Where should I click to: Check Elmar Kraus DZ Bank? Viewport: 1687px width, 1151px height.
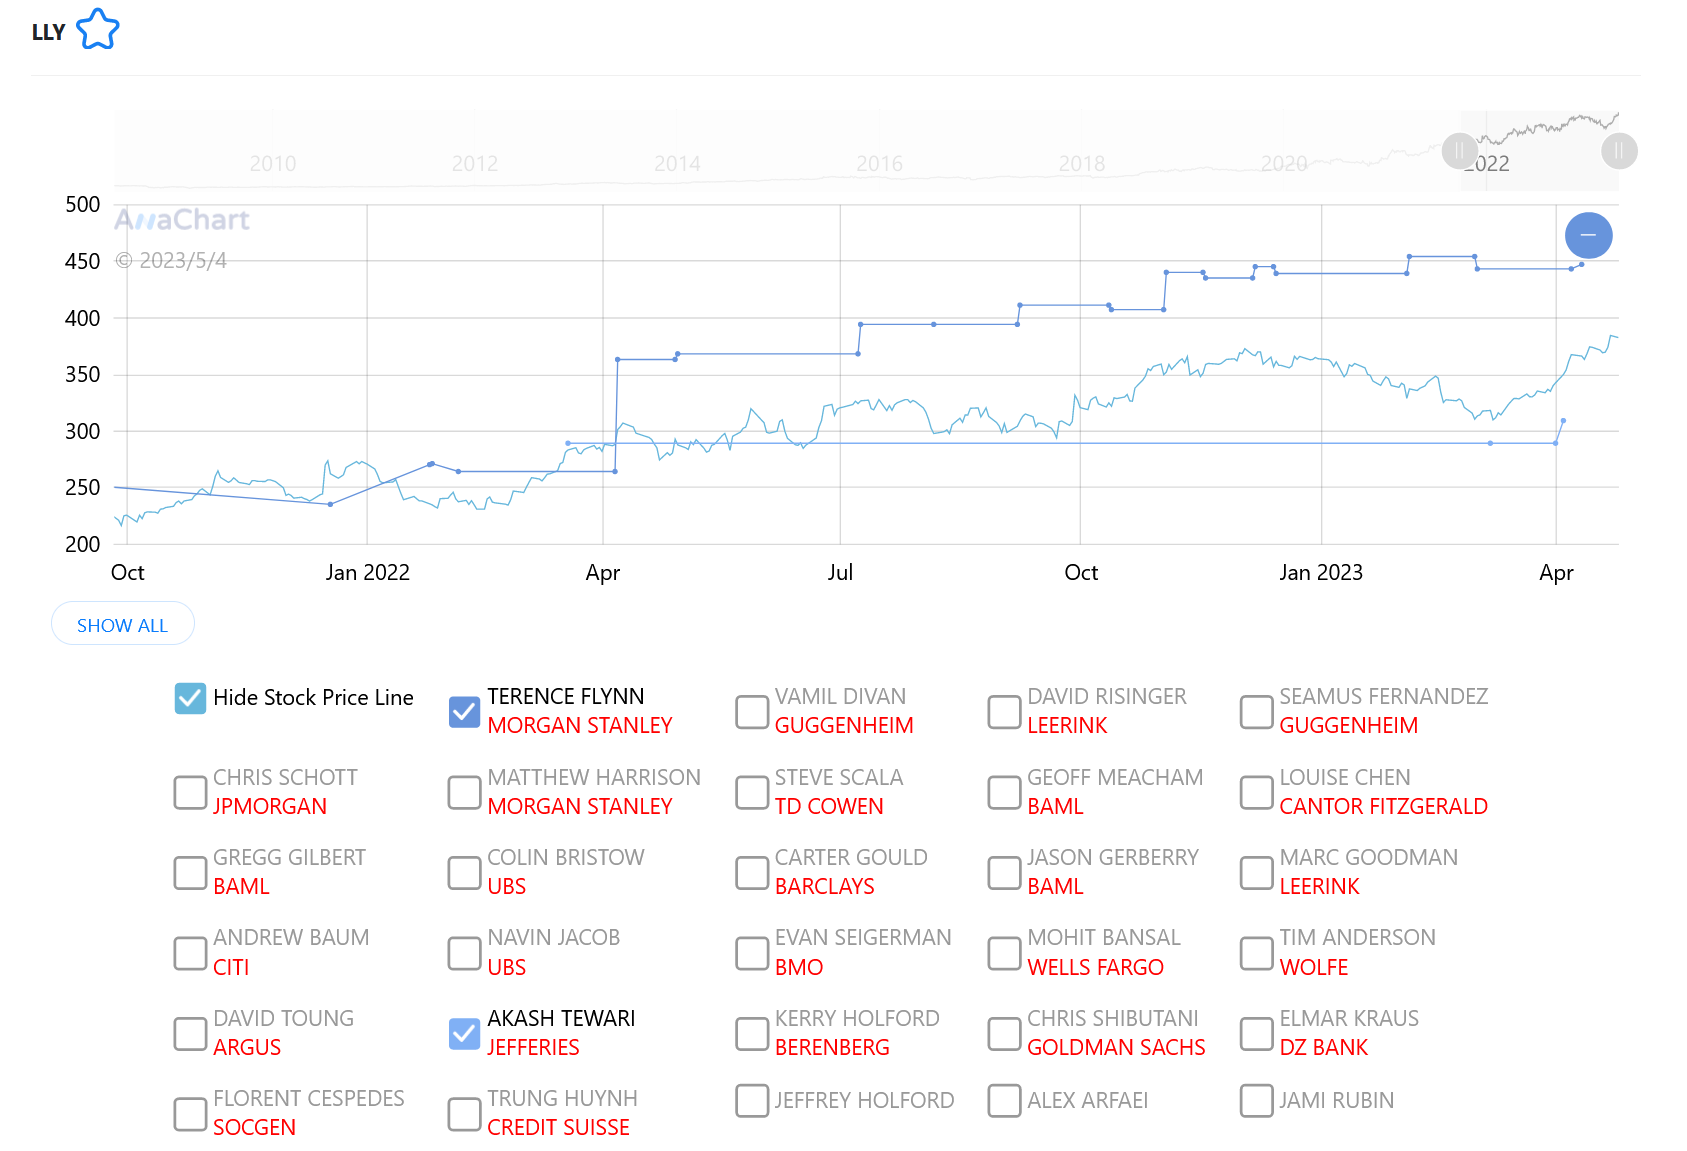(x=1256, y=1033)
